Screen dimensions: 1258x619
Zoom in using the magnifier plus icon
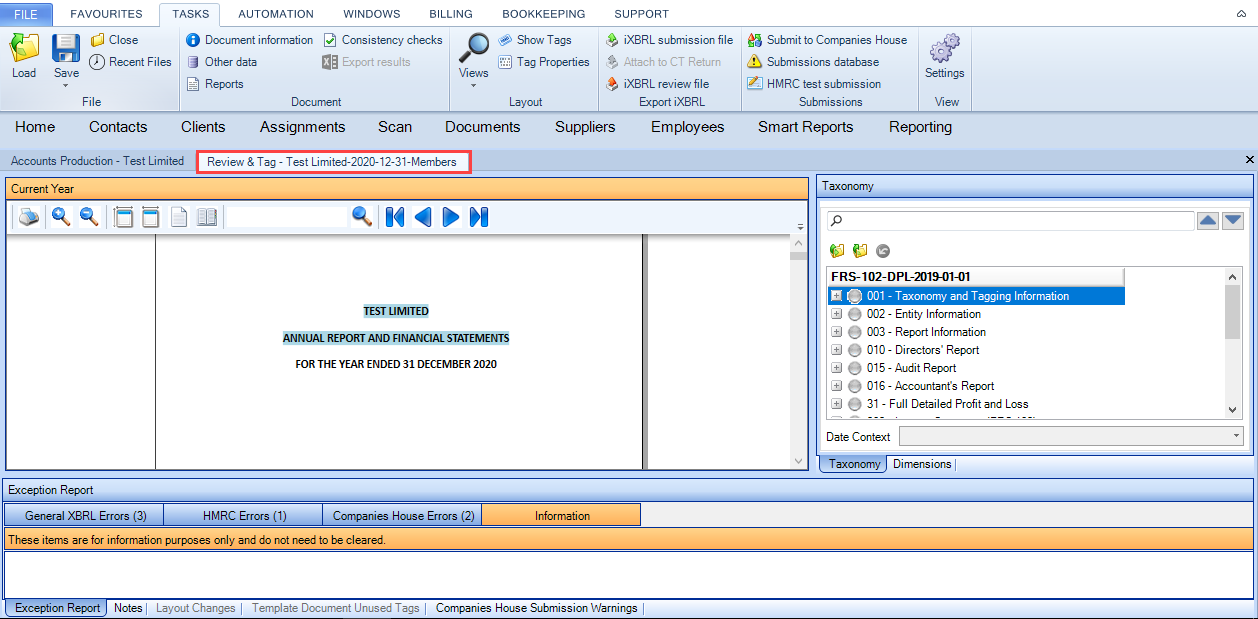click(61, 217)
